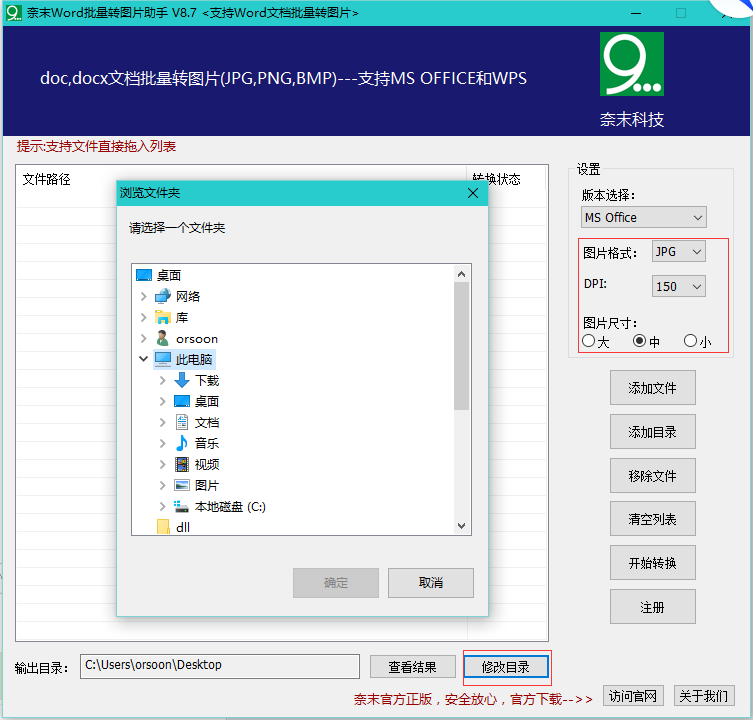This screenshot has width=753, height=720.
Task: Select small image size radio button
Action: 690,341
